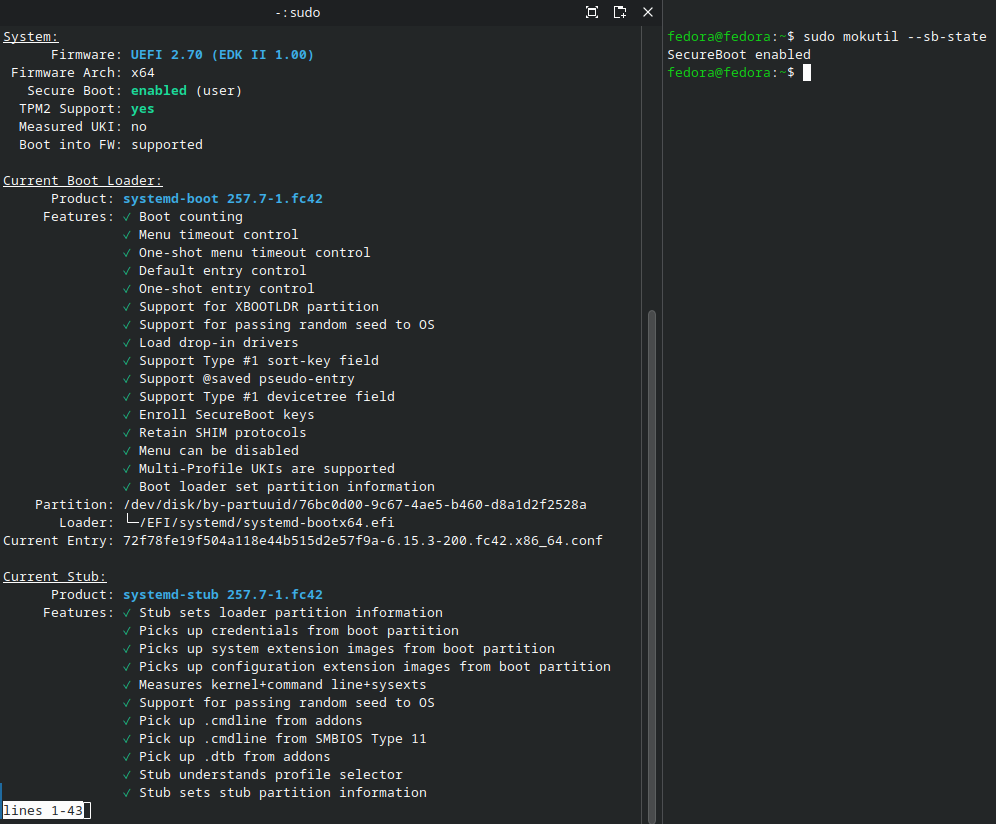This screenshot has width=996, height=824.
Task: Click "Boot loader set partition information" line
Action: (x=286, y=487)
